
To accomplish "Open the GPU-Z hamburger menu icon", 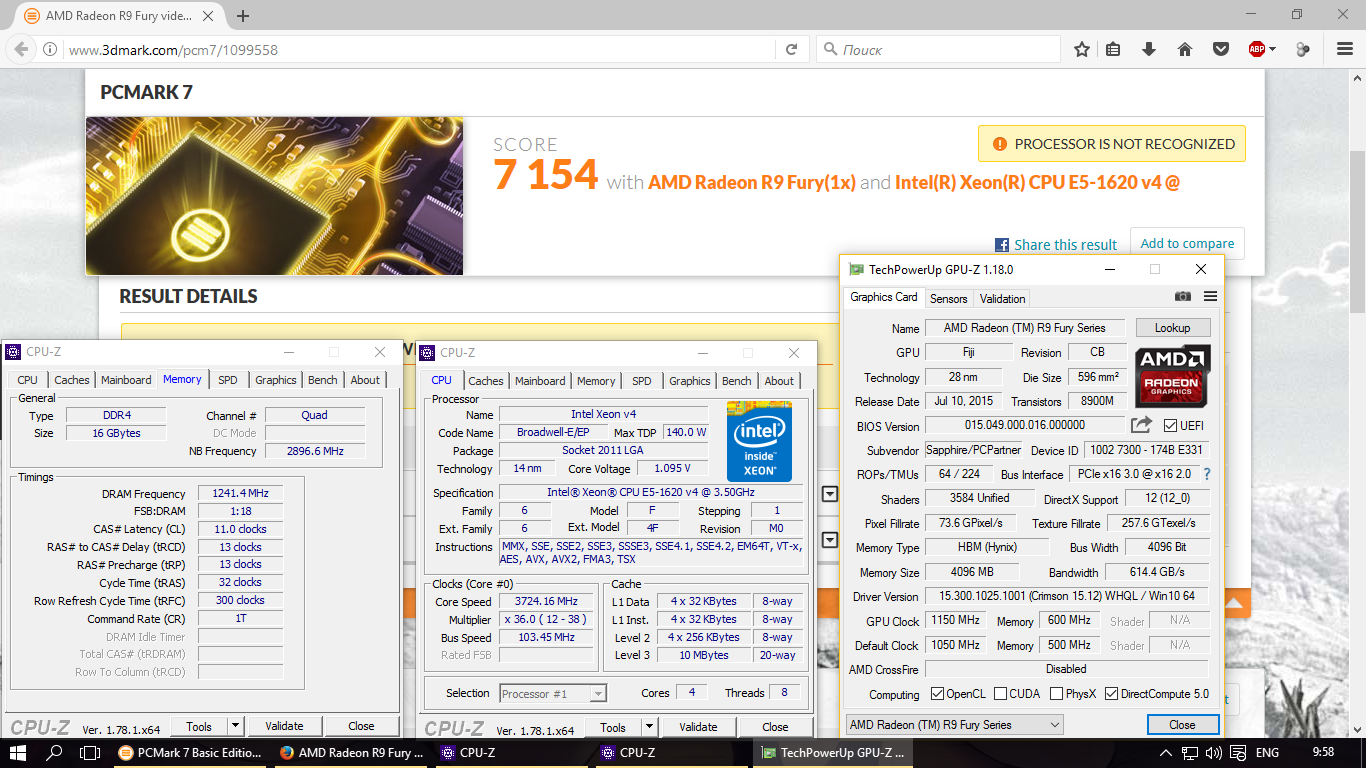I will coord(1210,297).
